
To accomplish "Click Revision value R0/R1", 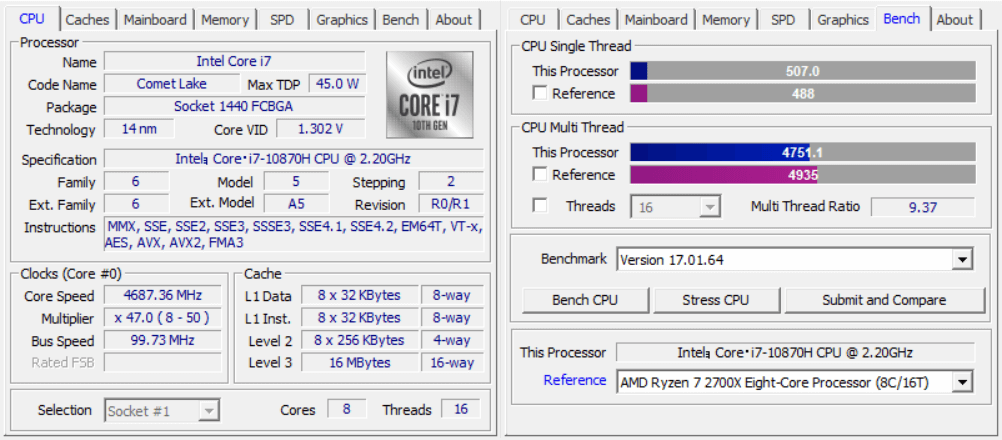I will click(x=451, y=204).
